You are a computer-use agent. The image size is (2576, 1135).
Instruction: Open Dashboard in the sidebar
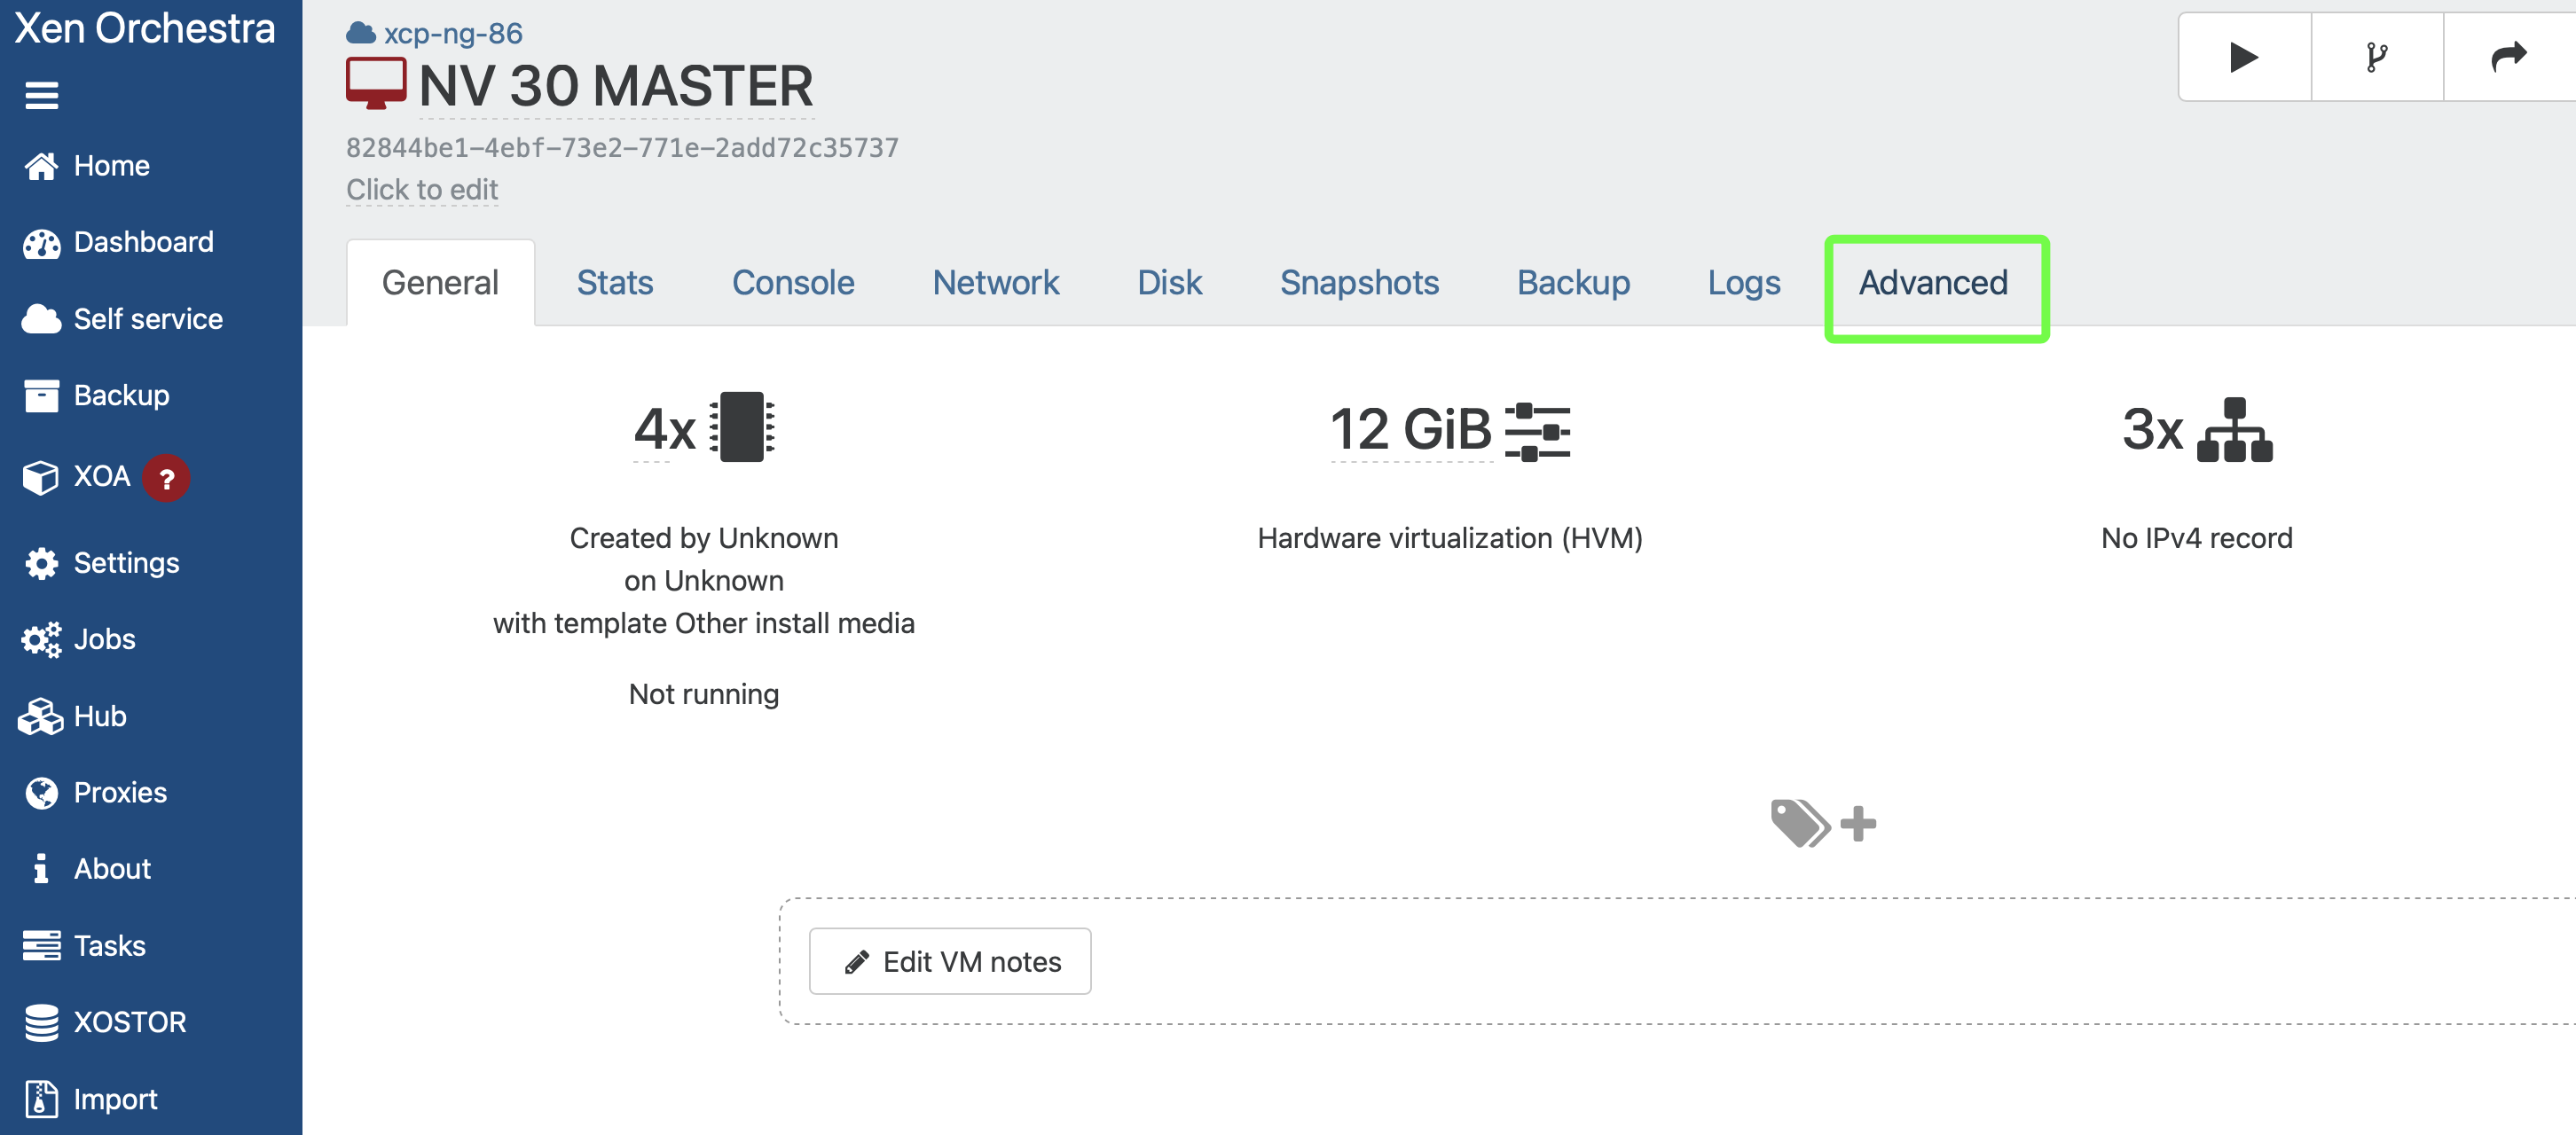[x=143, y=242]
